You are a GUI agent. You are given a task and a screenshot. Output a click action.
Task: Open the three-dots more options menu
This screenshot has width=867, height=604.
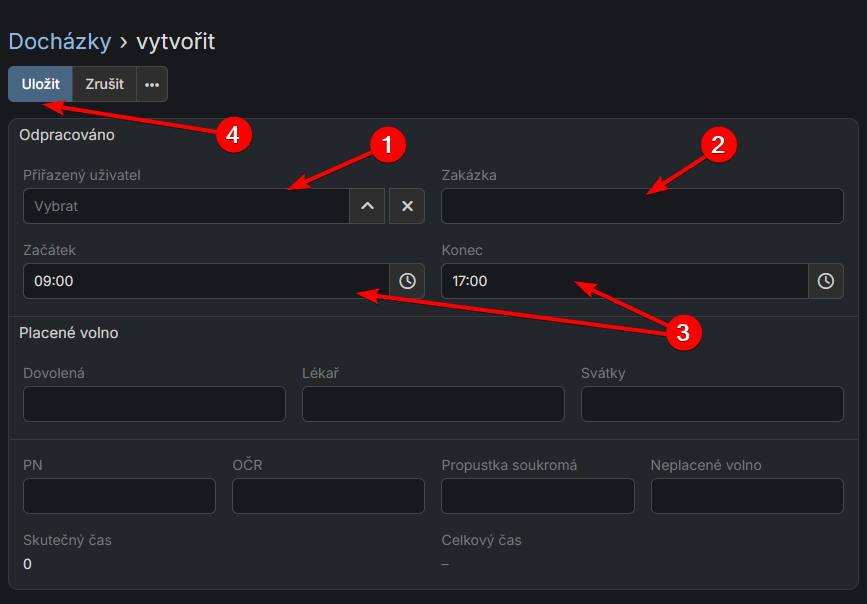(152, 84)
